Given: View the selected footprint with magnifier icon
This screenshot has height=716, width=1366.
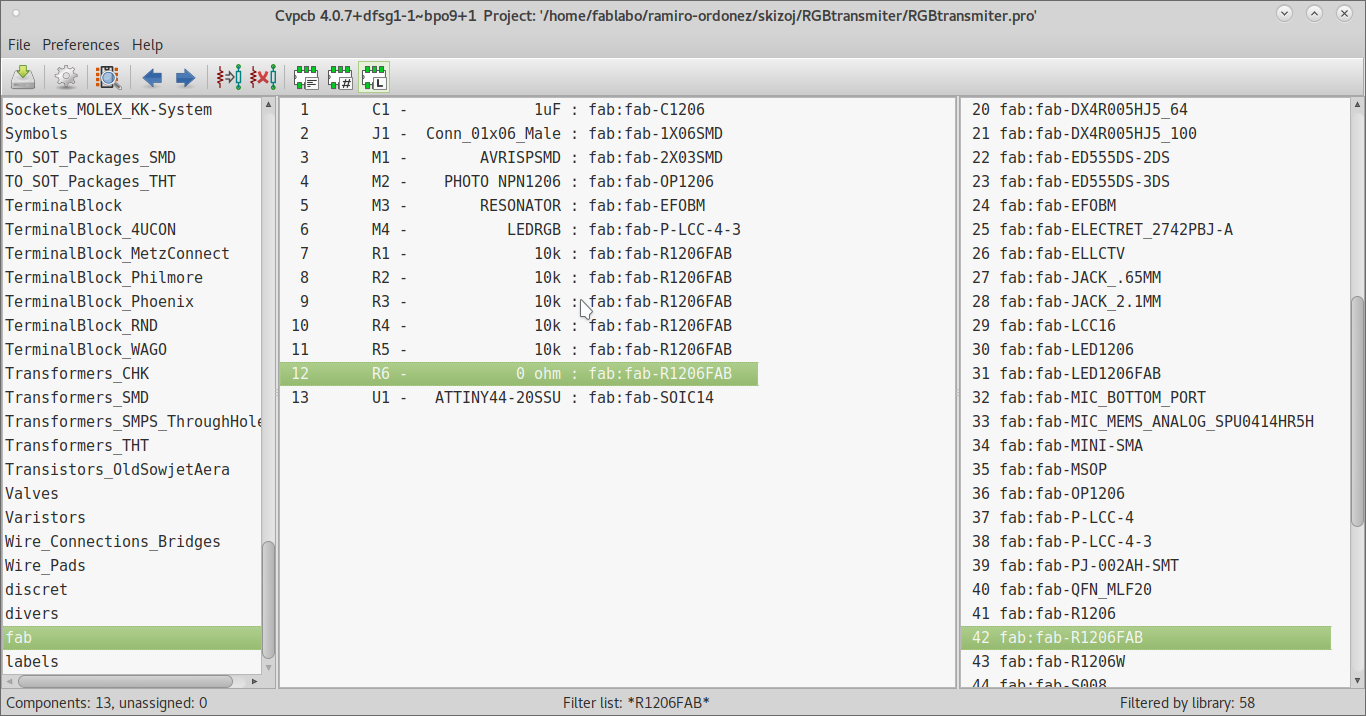Looking at the screenshot, I should click(108, 77).
